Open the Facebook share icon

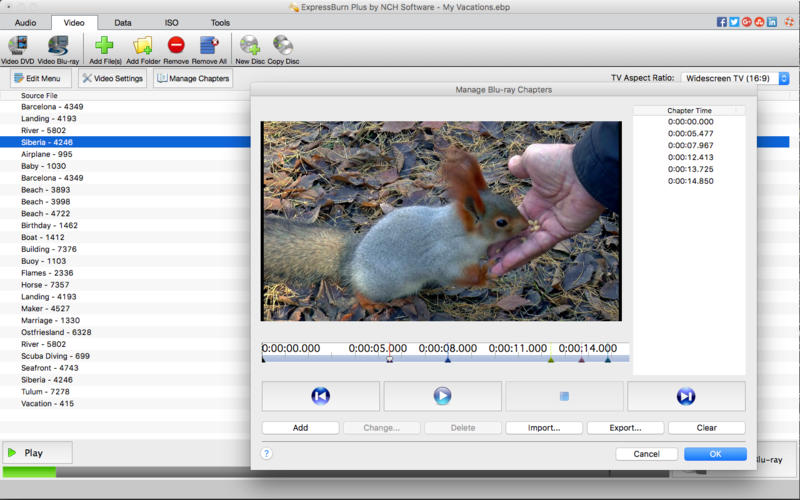721,22
